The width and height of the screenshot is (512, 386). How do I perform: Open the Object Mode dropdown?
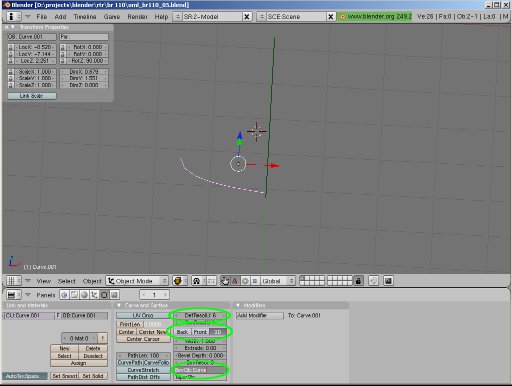(x=137, y=281)
